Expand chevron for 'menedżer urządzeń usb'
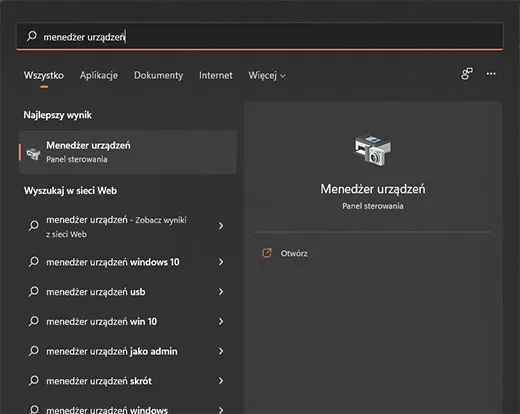 coord(221,292)
